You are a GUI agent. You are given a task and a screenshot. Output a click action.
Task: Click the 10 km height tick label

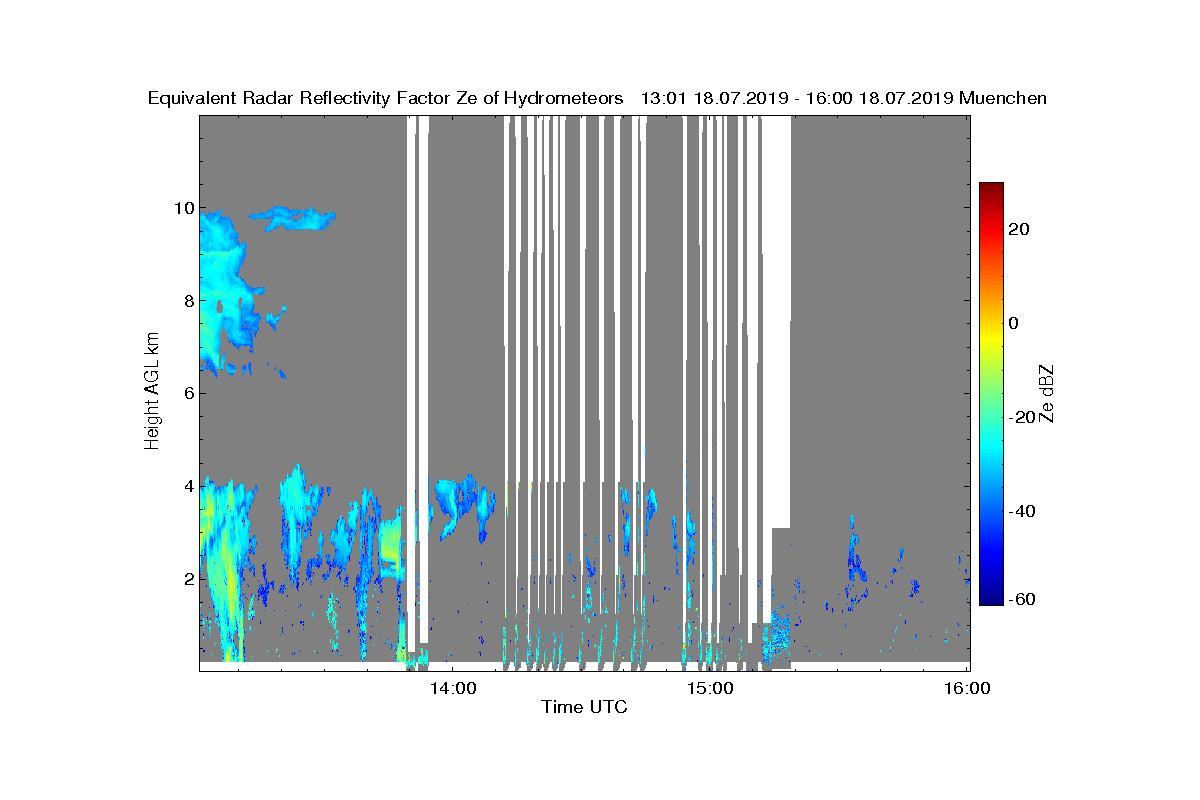click(x=181, y=208)
